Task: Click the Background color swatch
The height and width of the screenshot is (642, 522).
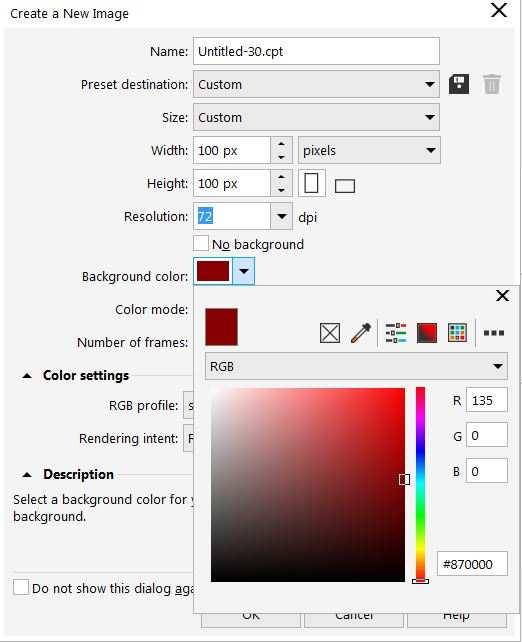Action: 213,271
